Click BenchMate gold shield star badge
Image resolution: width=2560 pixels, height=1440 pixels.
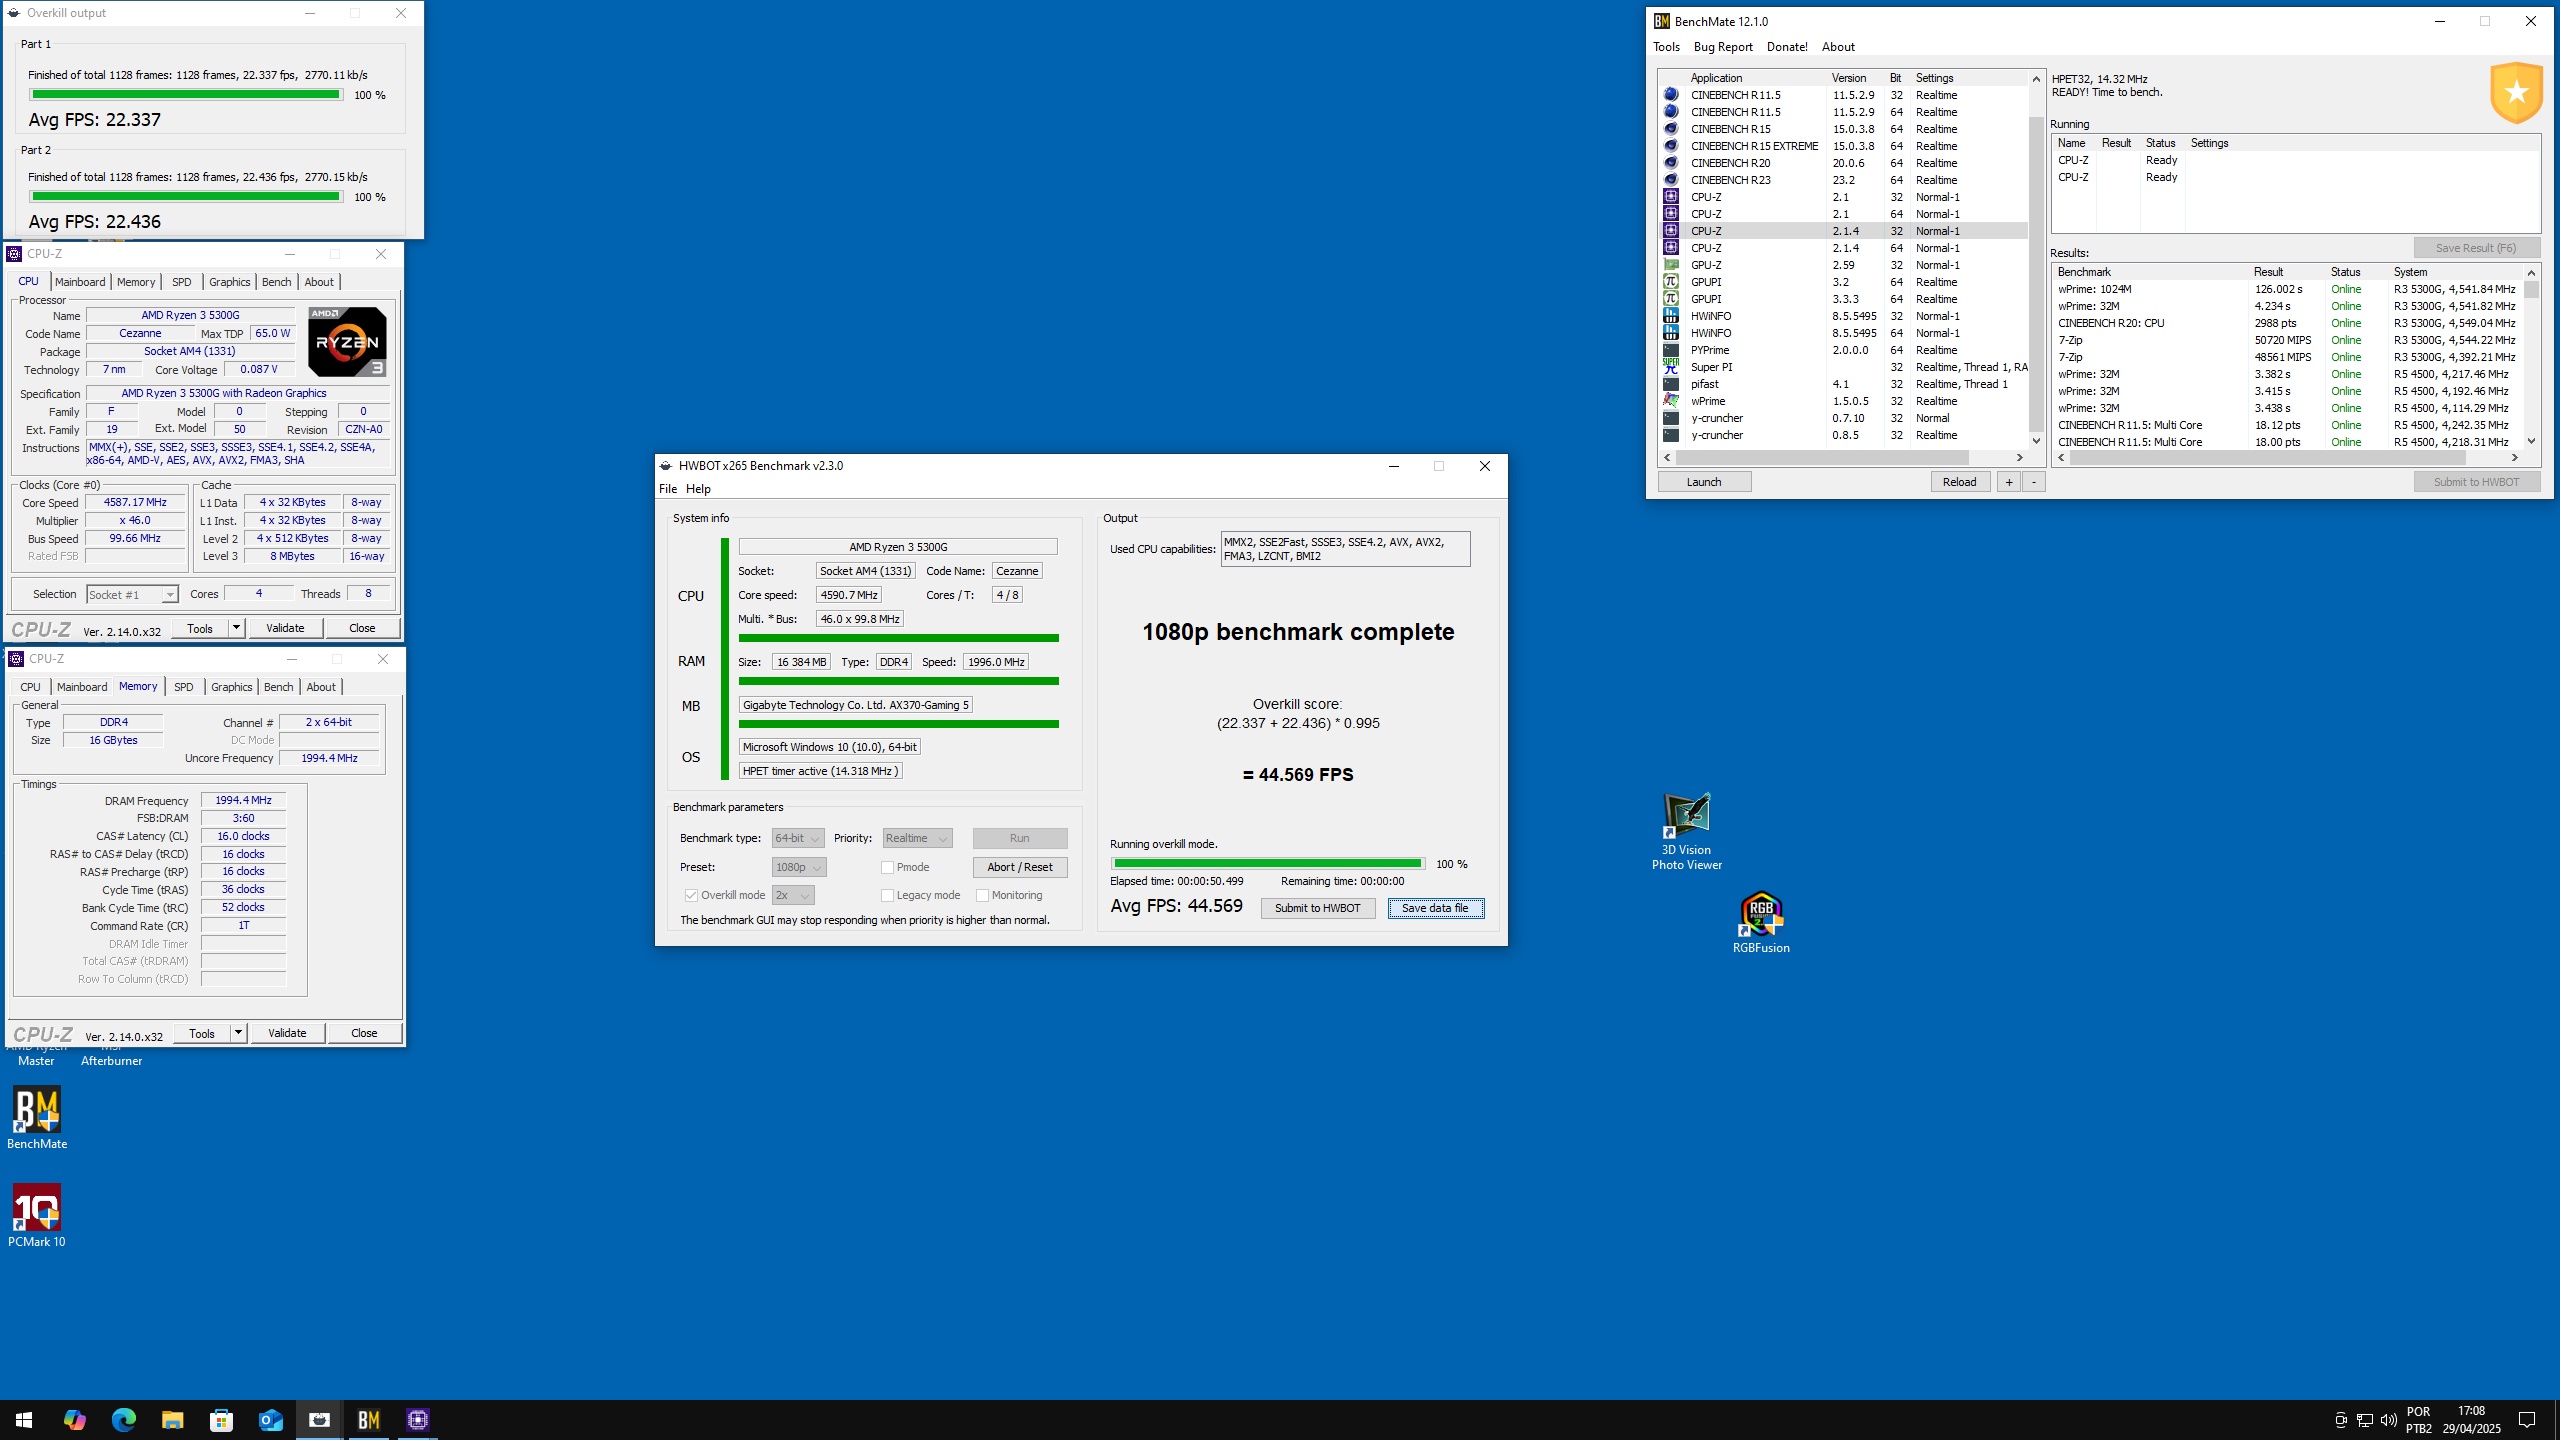tap(2516, 93)
